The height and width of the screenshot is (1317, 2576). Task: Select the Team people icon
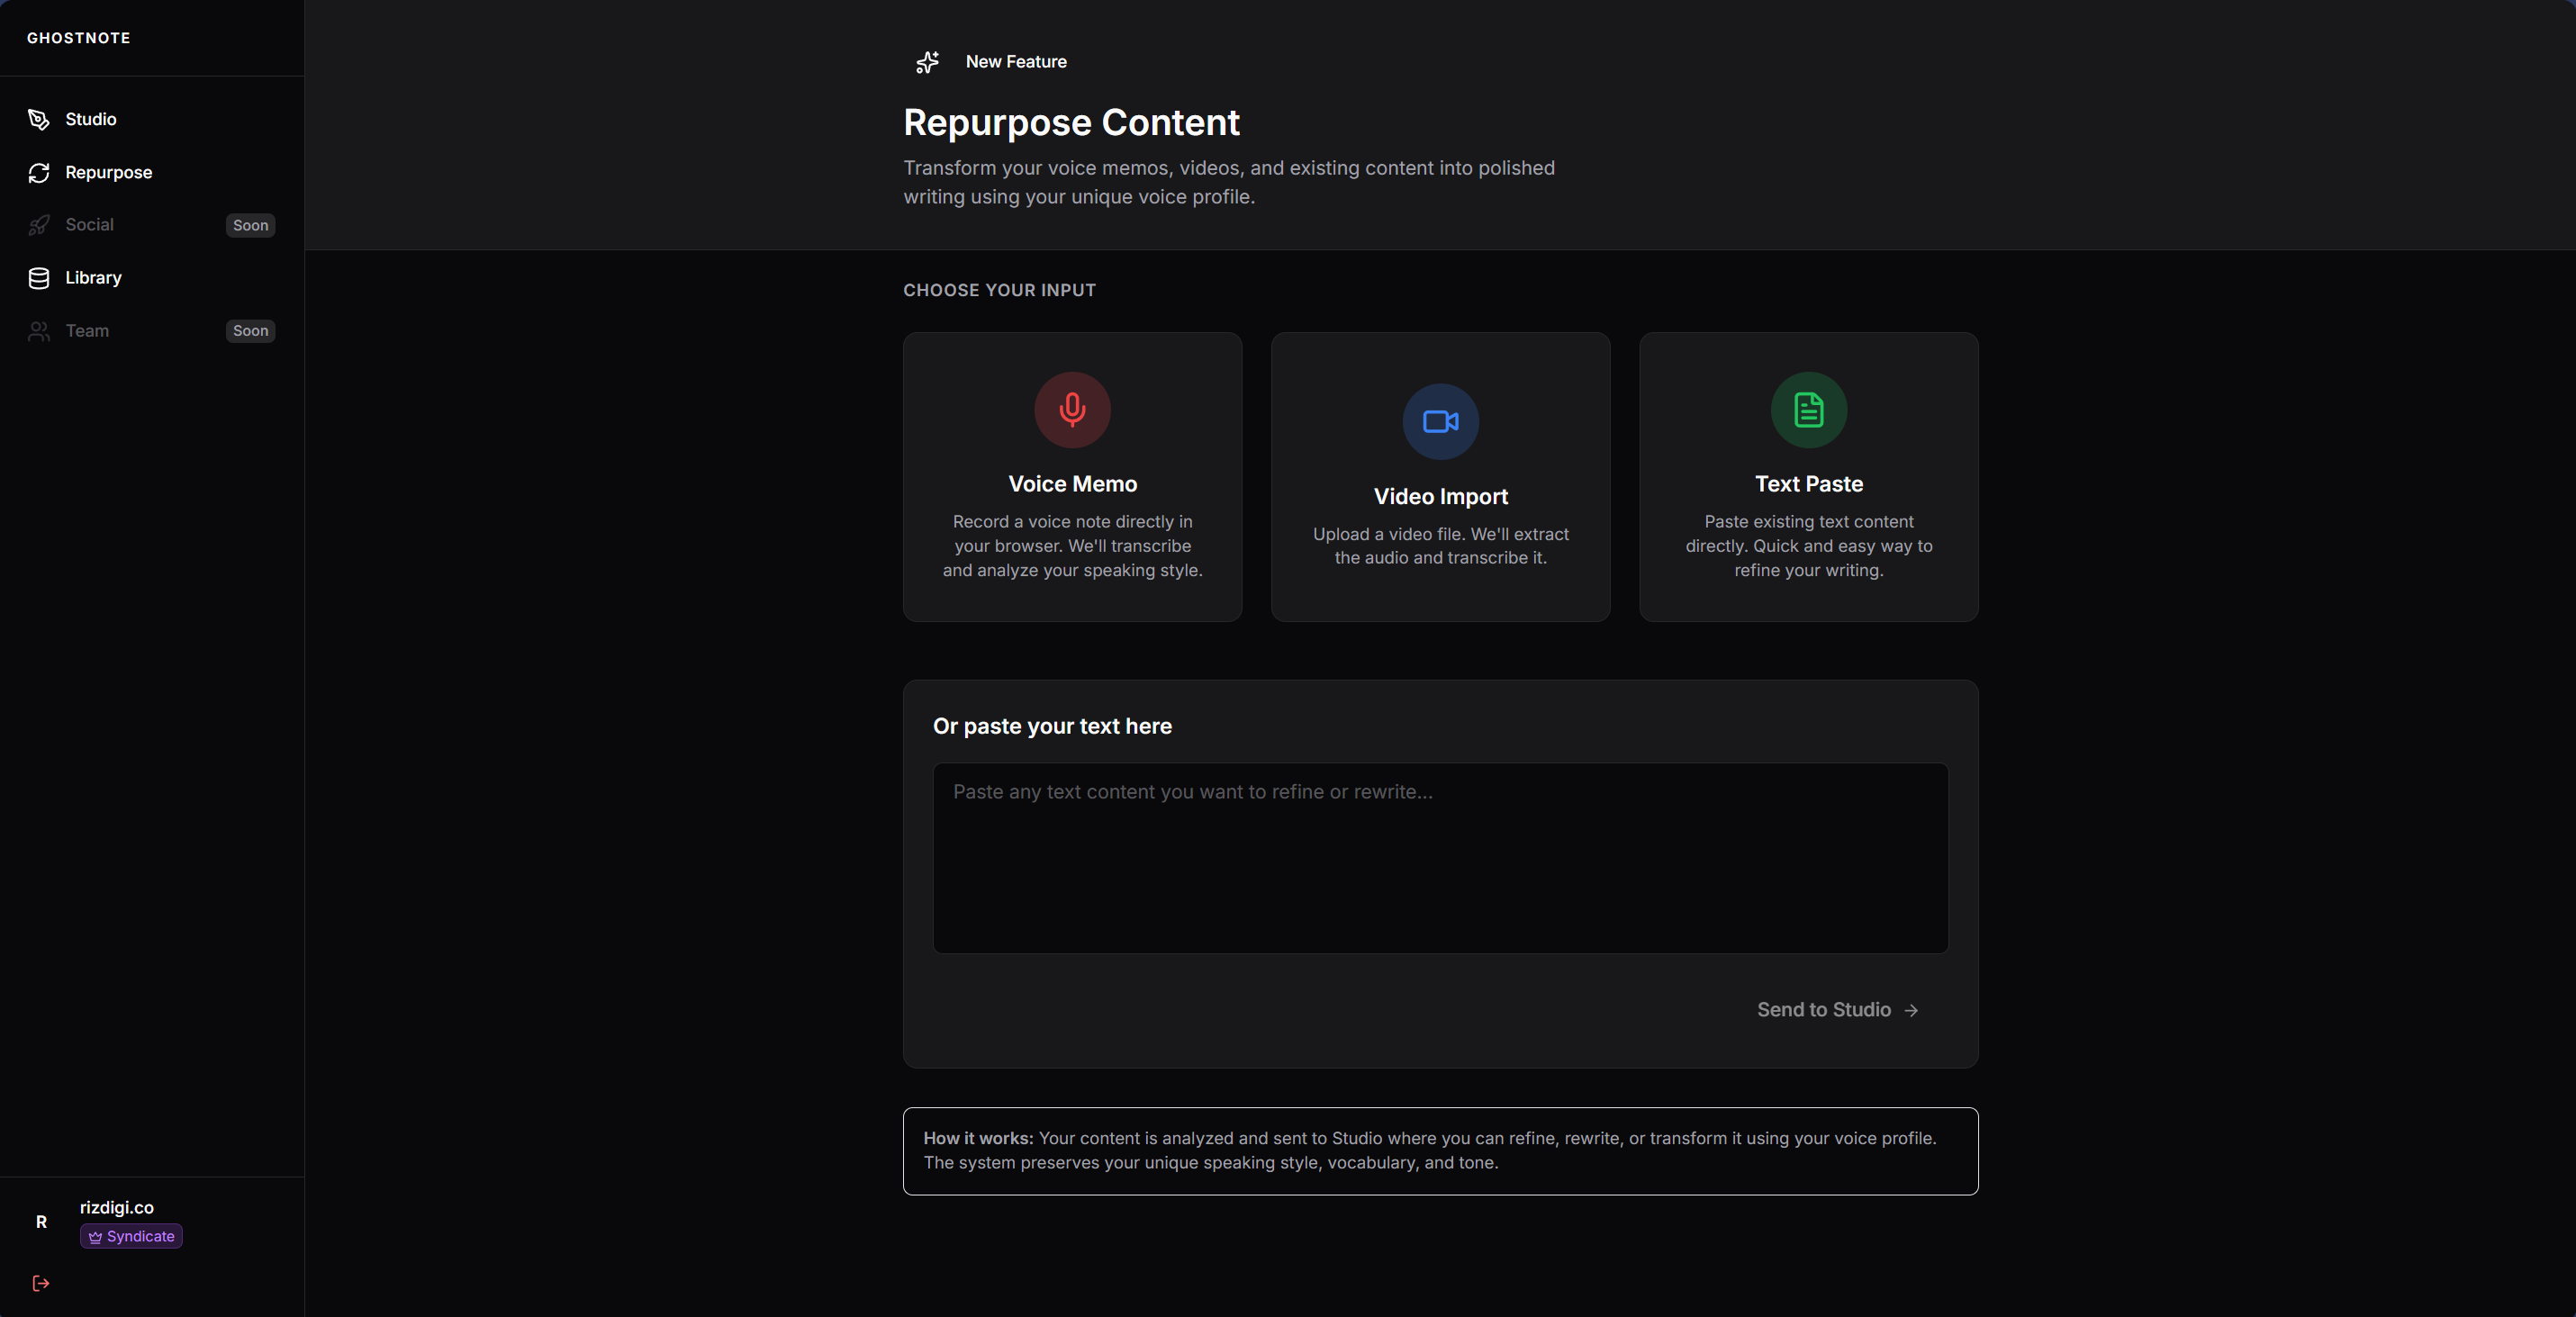pyautogui.click(x=39, y=331)
